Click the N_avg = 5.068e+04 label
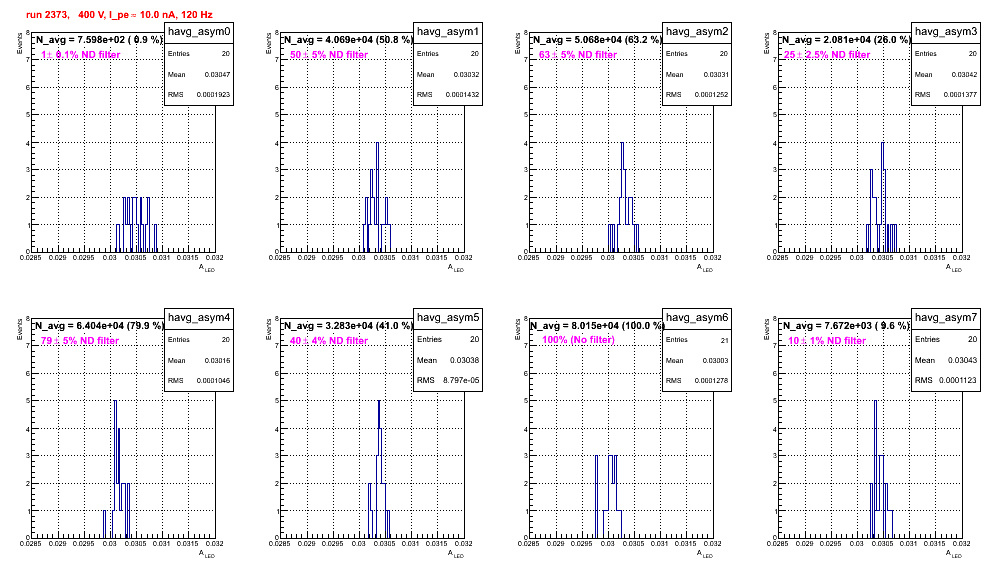 coord(596,40)
